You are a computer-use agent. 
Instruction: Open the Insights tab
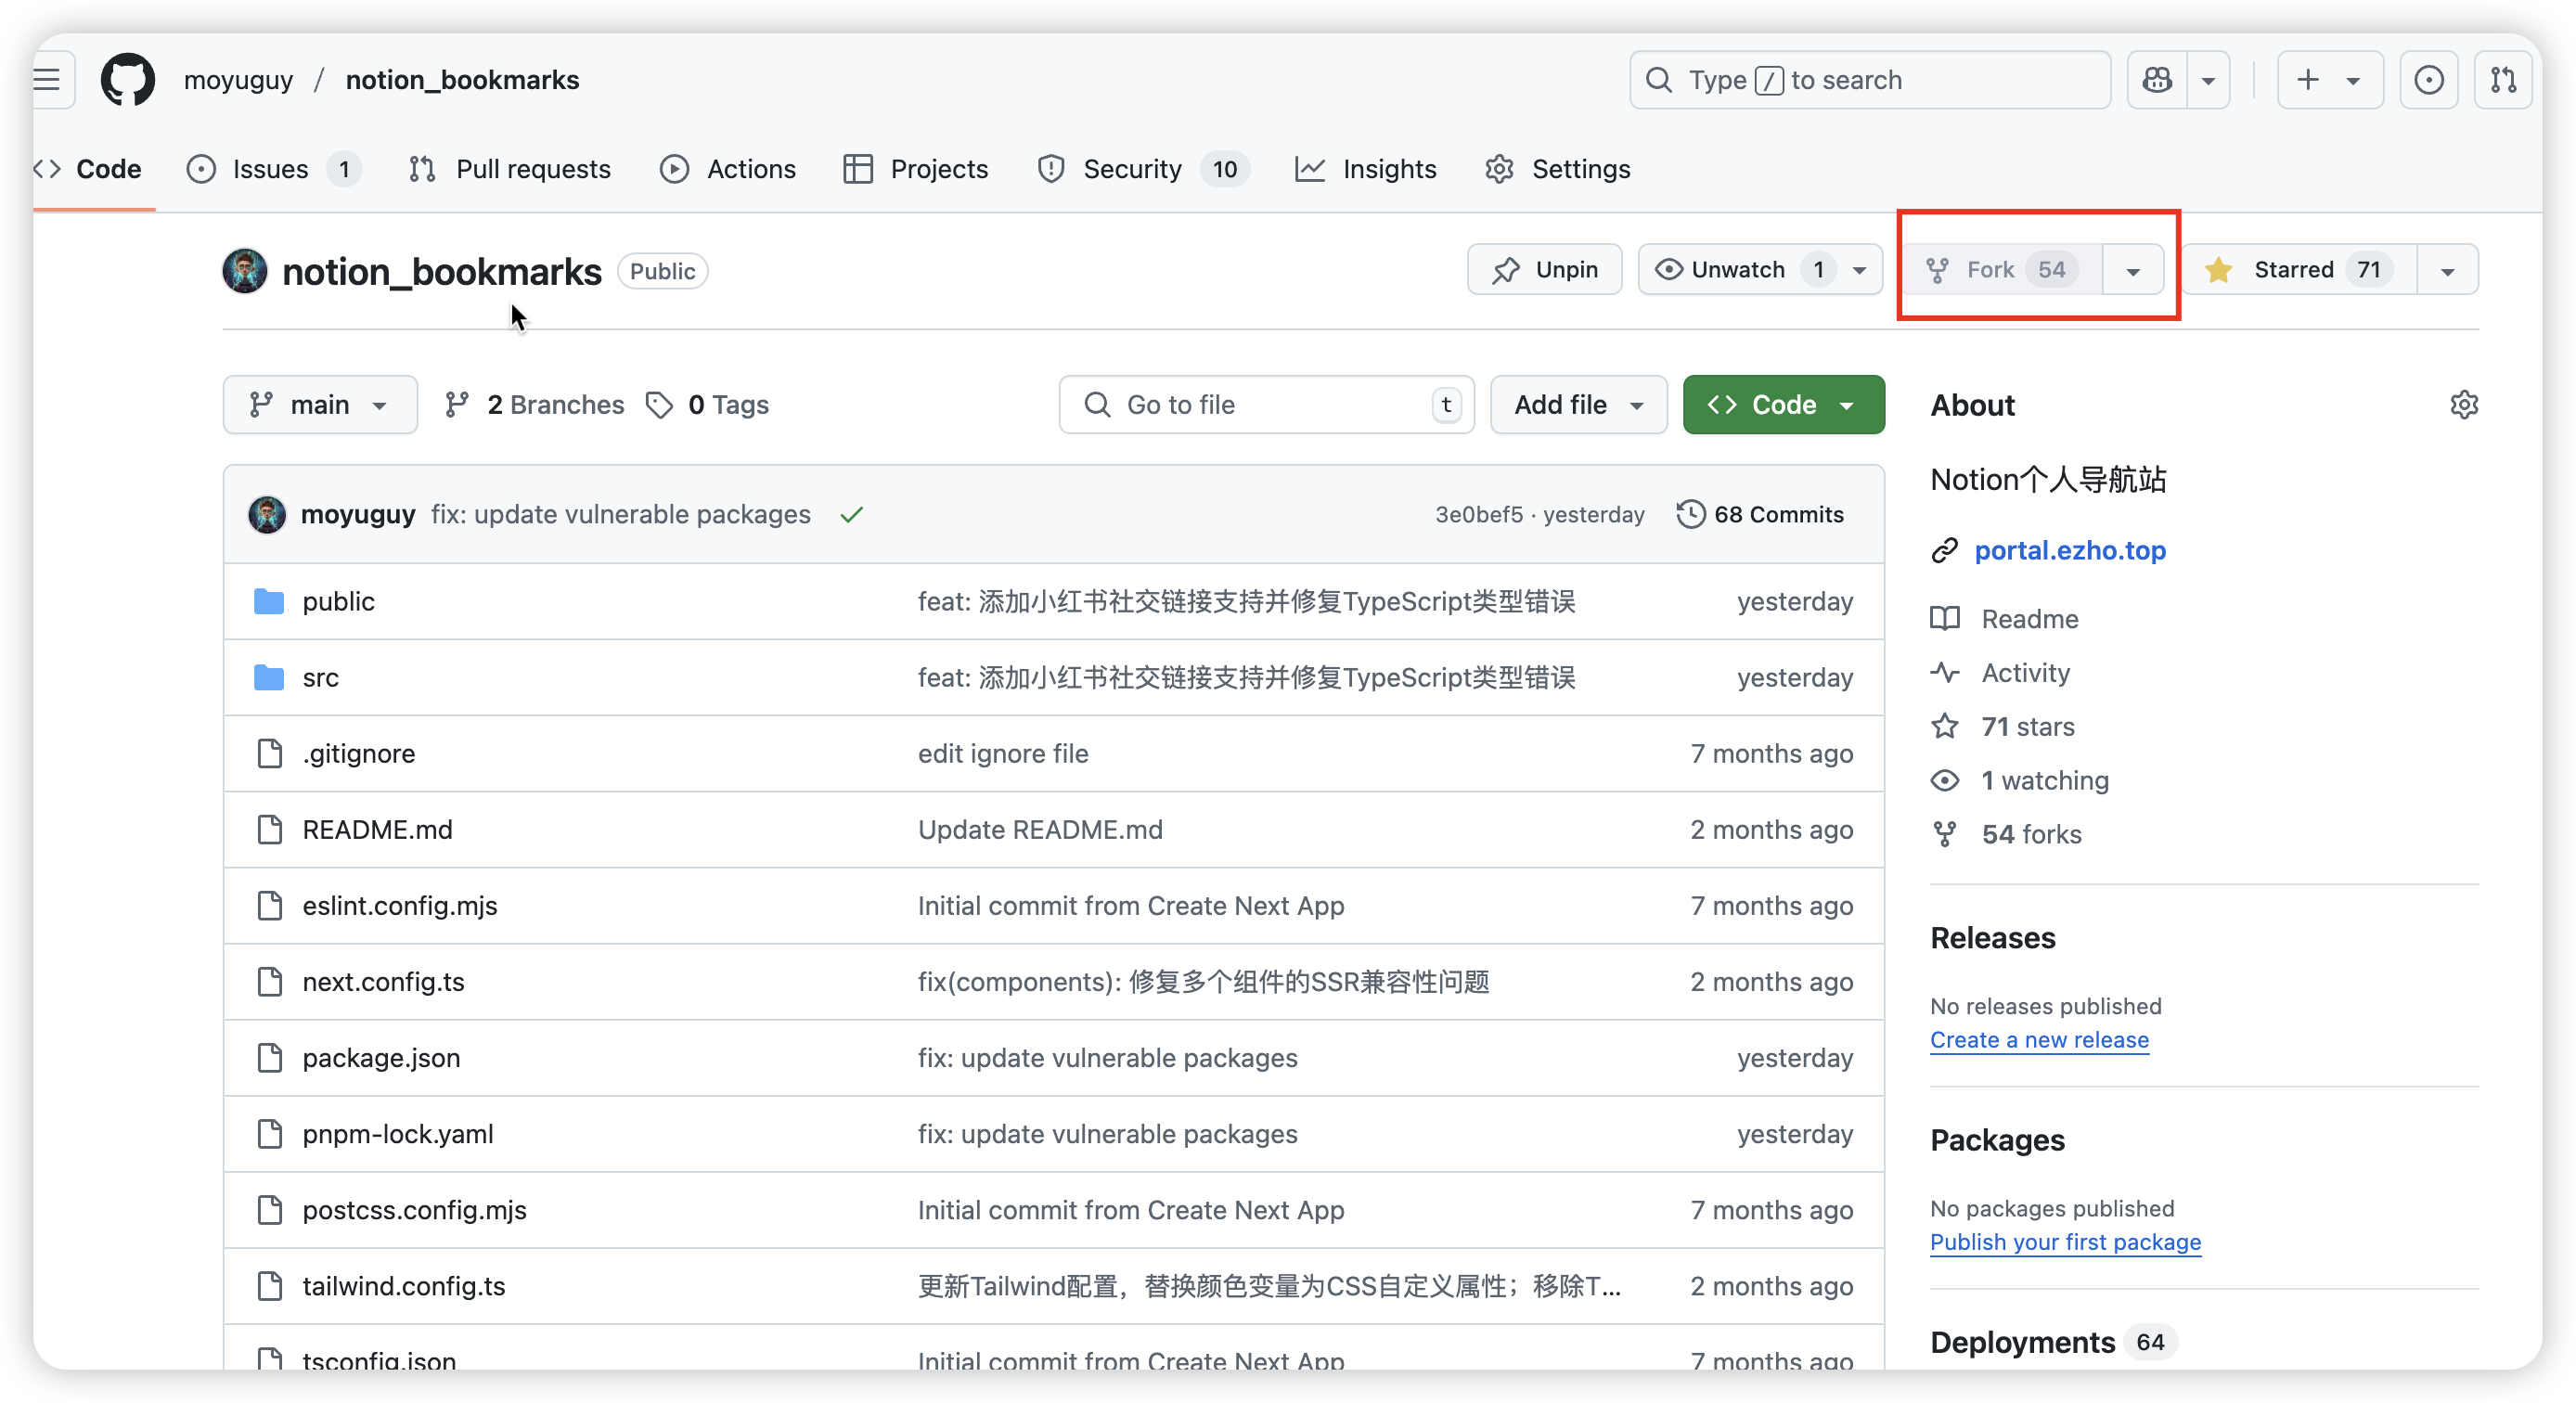pyautogui.click(x=1366, y=169)
